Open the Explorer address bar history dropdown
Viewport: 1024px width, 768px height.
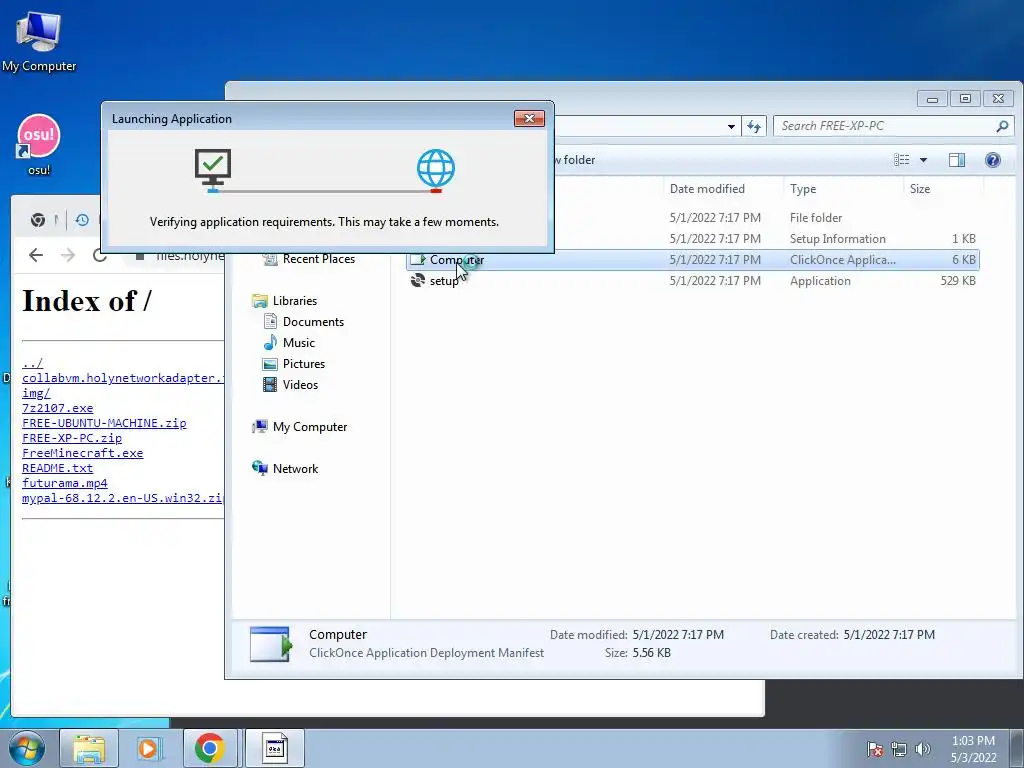point(731,126)
